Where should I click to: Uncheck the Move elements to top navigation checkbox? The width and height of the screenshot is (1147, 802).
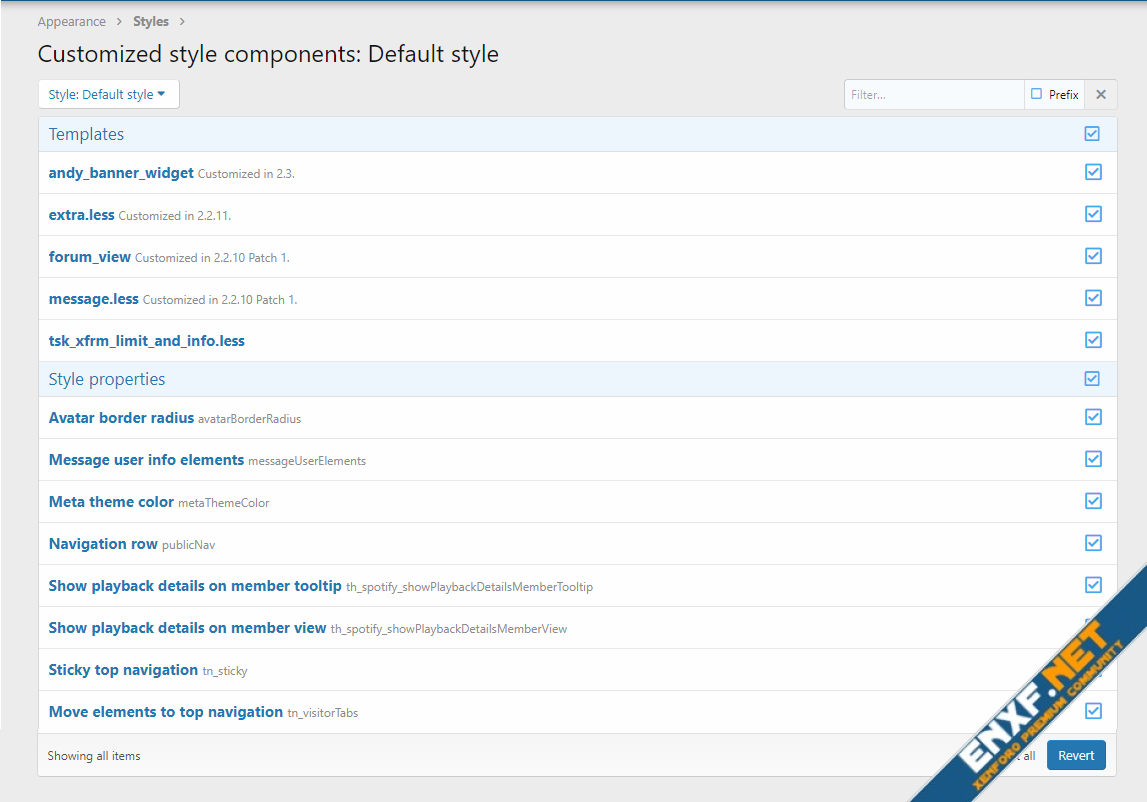(x=1093, y=711)
